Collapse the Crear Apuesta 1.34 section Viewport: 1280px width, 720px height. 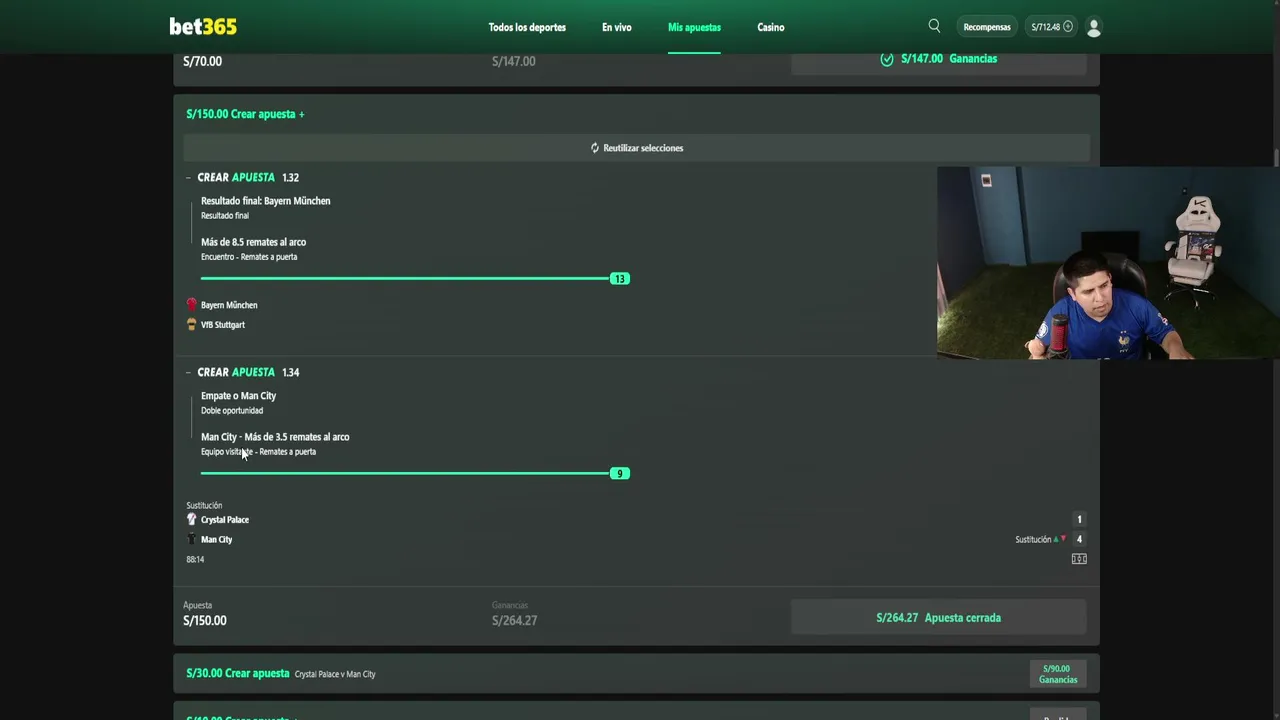(188, 372)
